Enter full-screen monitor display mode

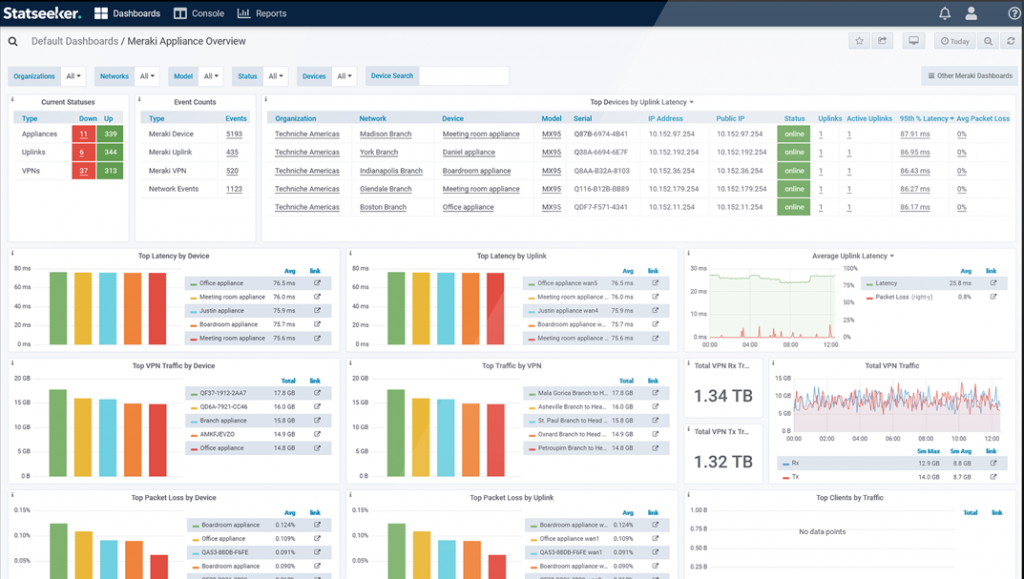[x=912, y=41]
